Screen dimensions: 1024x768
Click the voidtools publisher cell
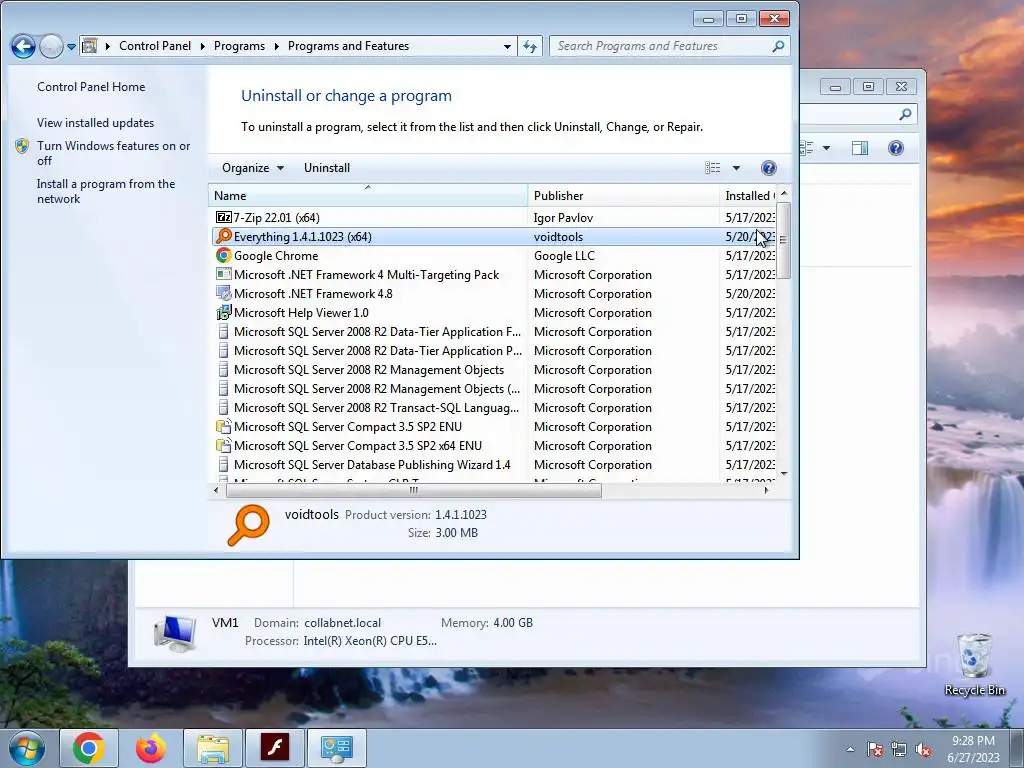[558, 236]
